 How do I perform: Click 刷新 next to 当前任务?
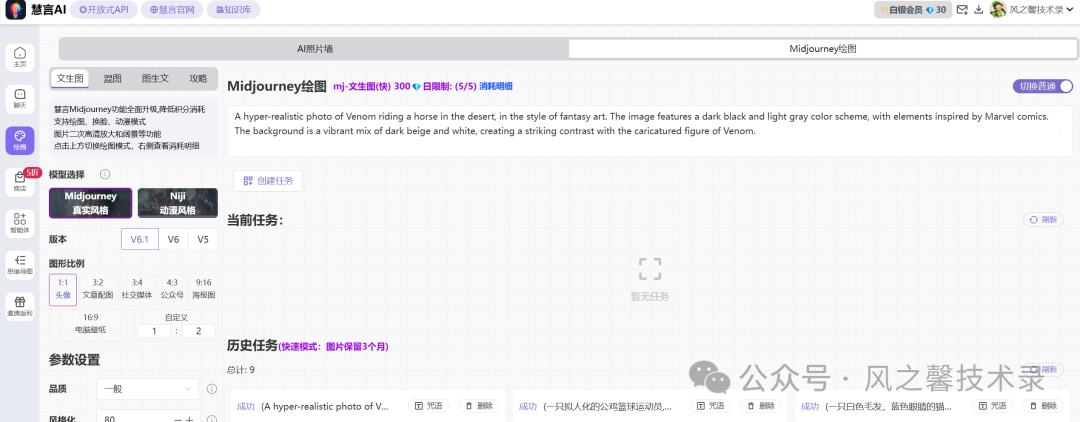point(1043,220)
